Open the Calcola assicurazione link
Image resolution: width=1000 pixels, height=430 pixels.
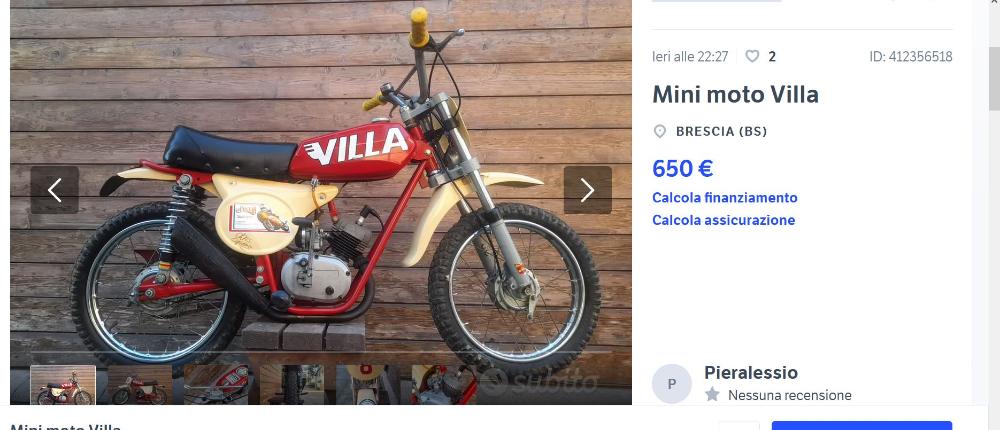point(723,220)
